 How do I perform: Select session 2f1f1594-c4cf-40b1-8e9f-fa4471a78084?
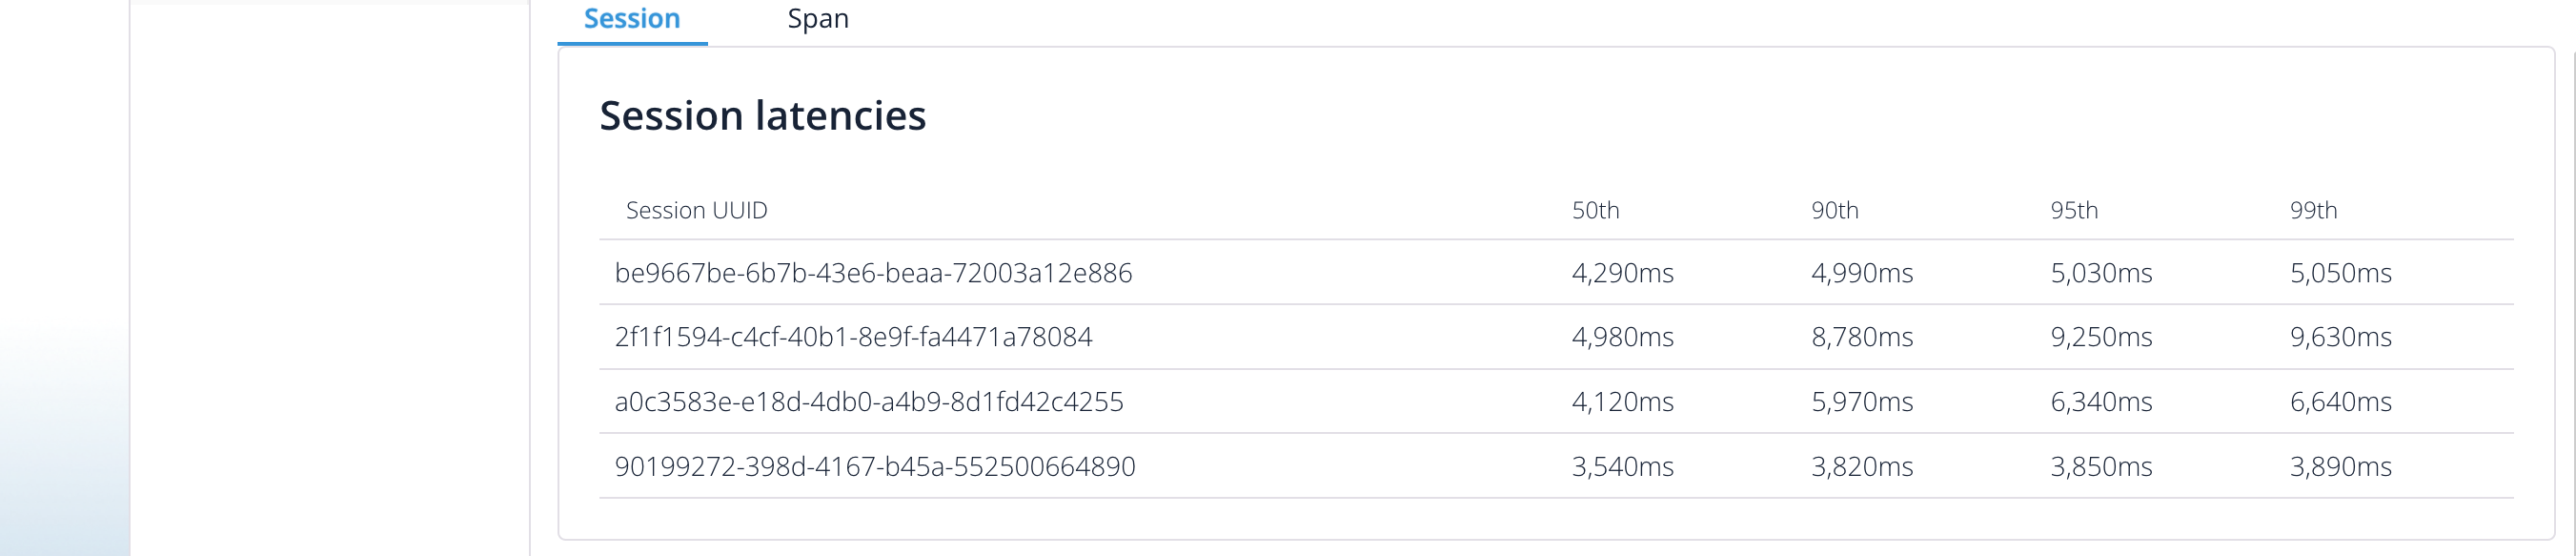pyautogui.click(x=853, y=337)
